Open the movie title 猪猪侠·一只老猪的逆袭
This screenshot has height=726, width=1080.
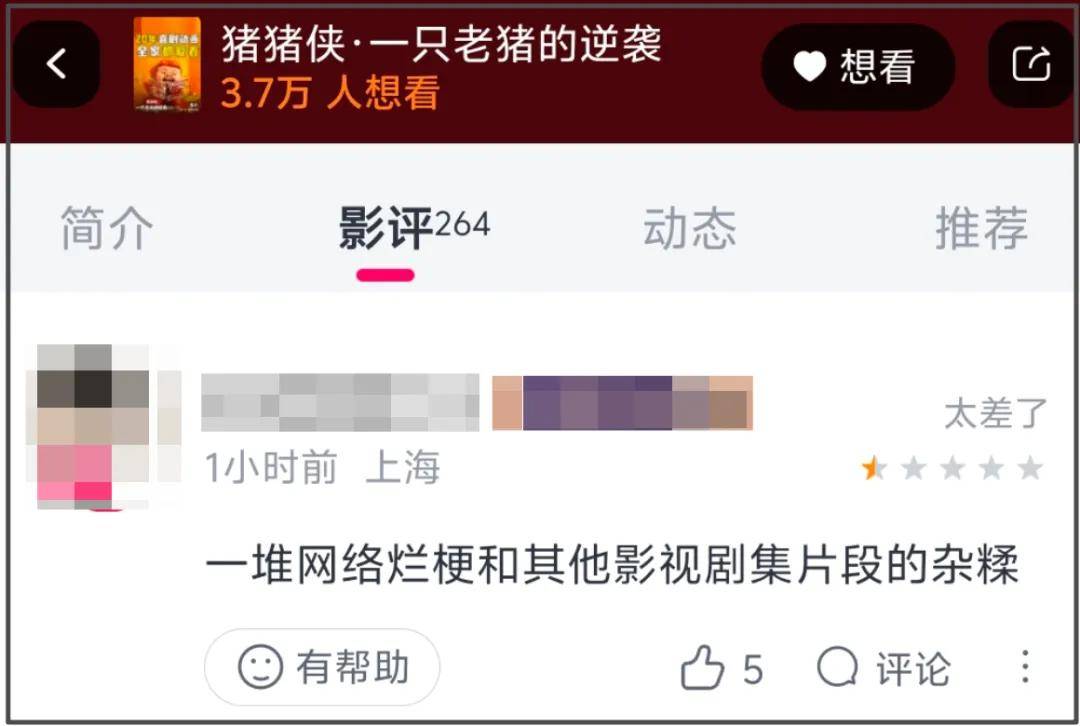pos(442,44)
